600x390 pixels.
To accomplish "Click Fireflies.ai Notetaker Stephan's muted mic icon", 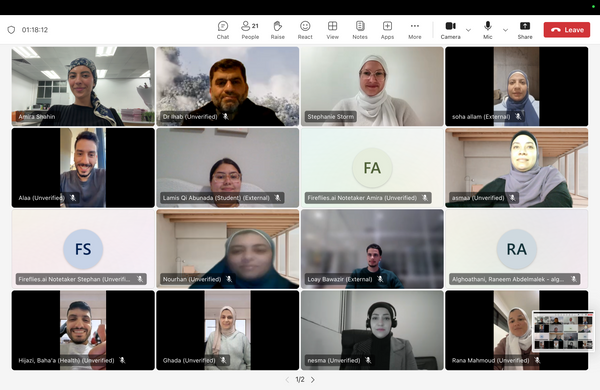I will coord(140,279).
